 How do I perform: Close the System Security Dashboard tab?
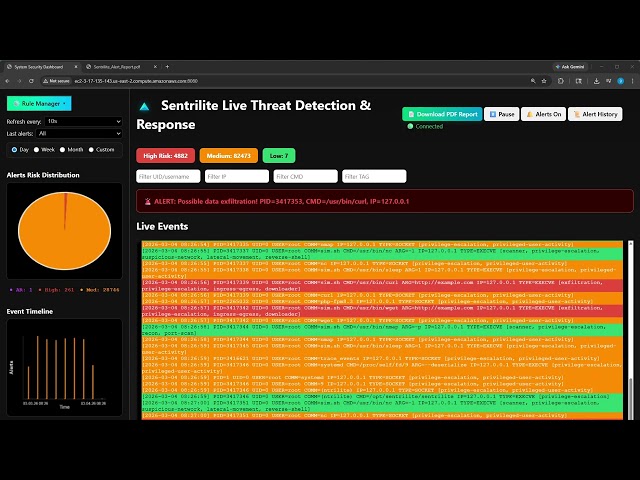76,67
